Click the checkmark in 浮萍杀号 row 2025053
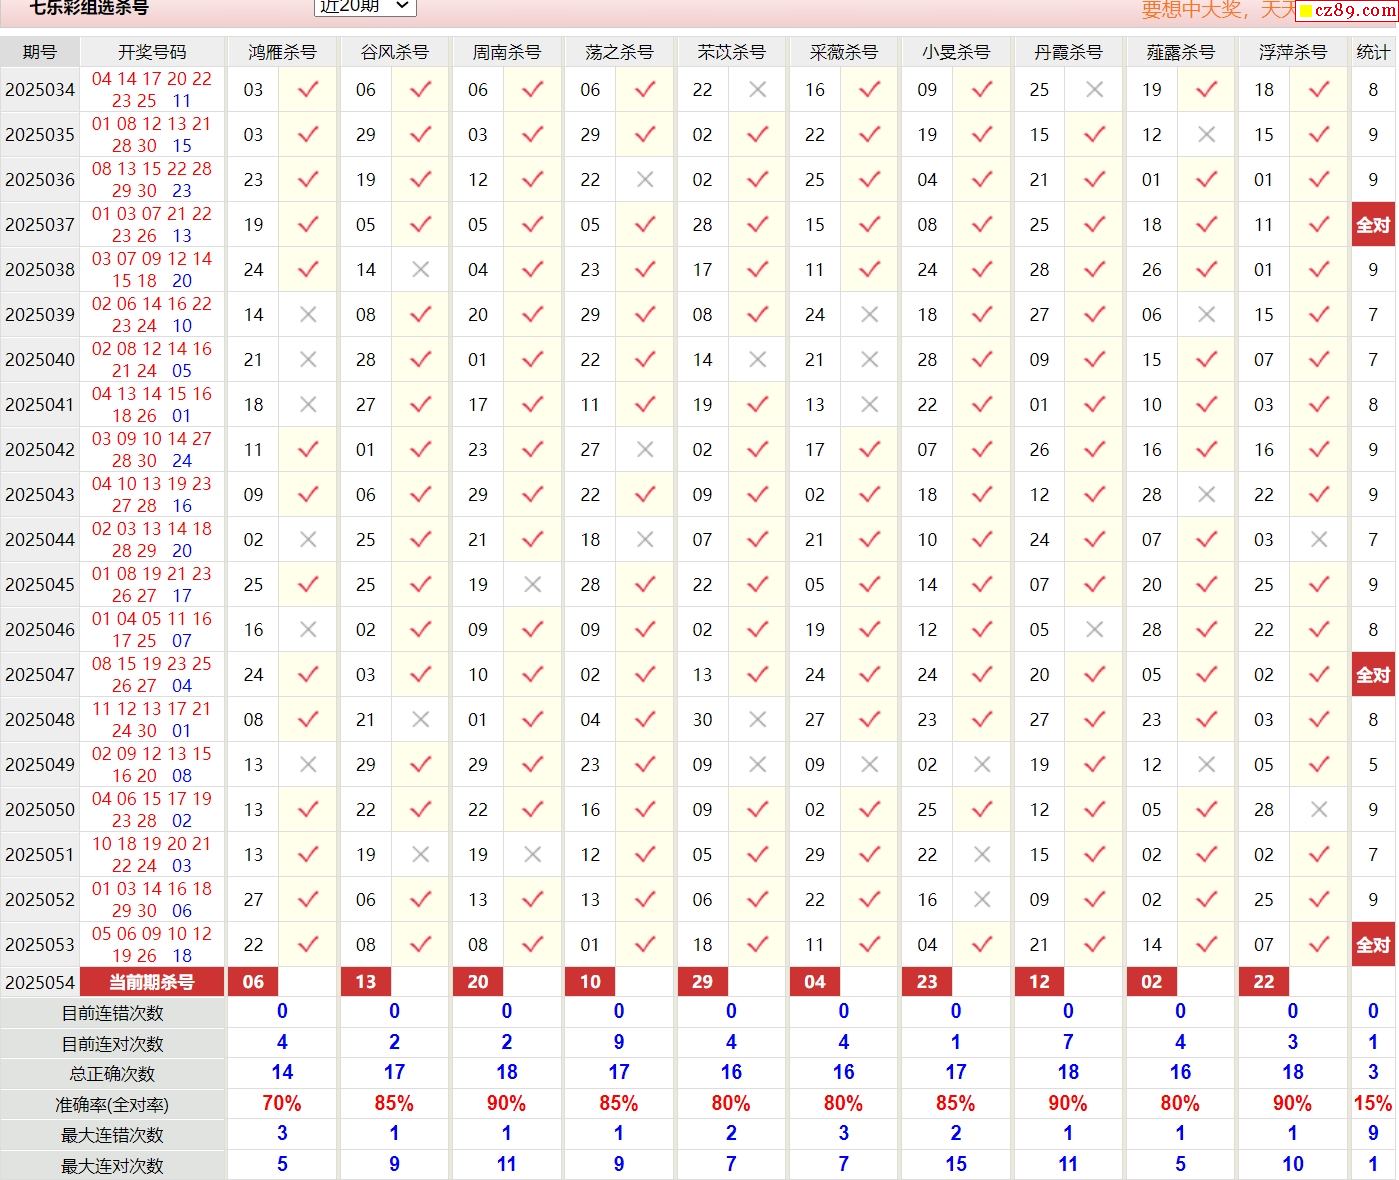Image resolution: width=1399 pixels, height=1180 pixels. point(1319,945)
